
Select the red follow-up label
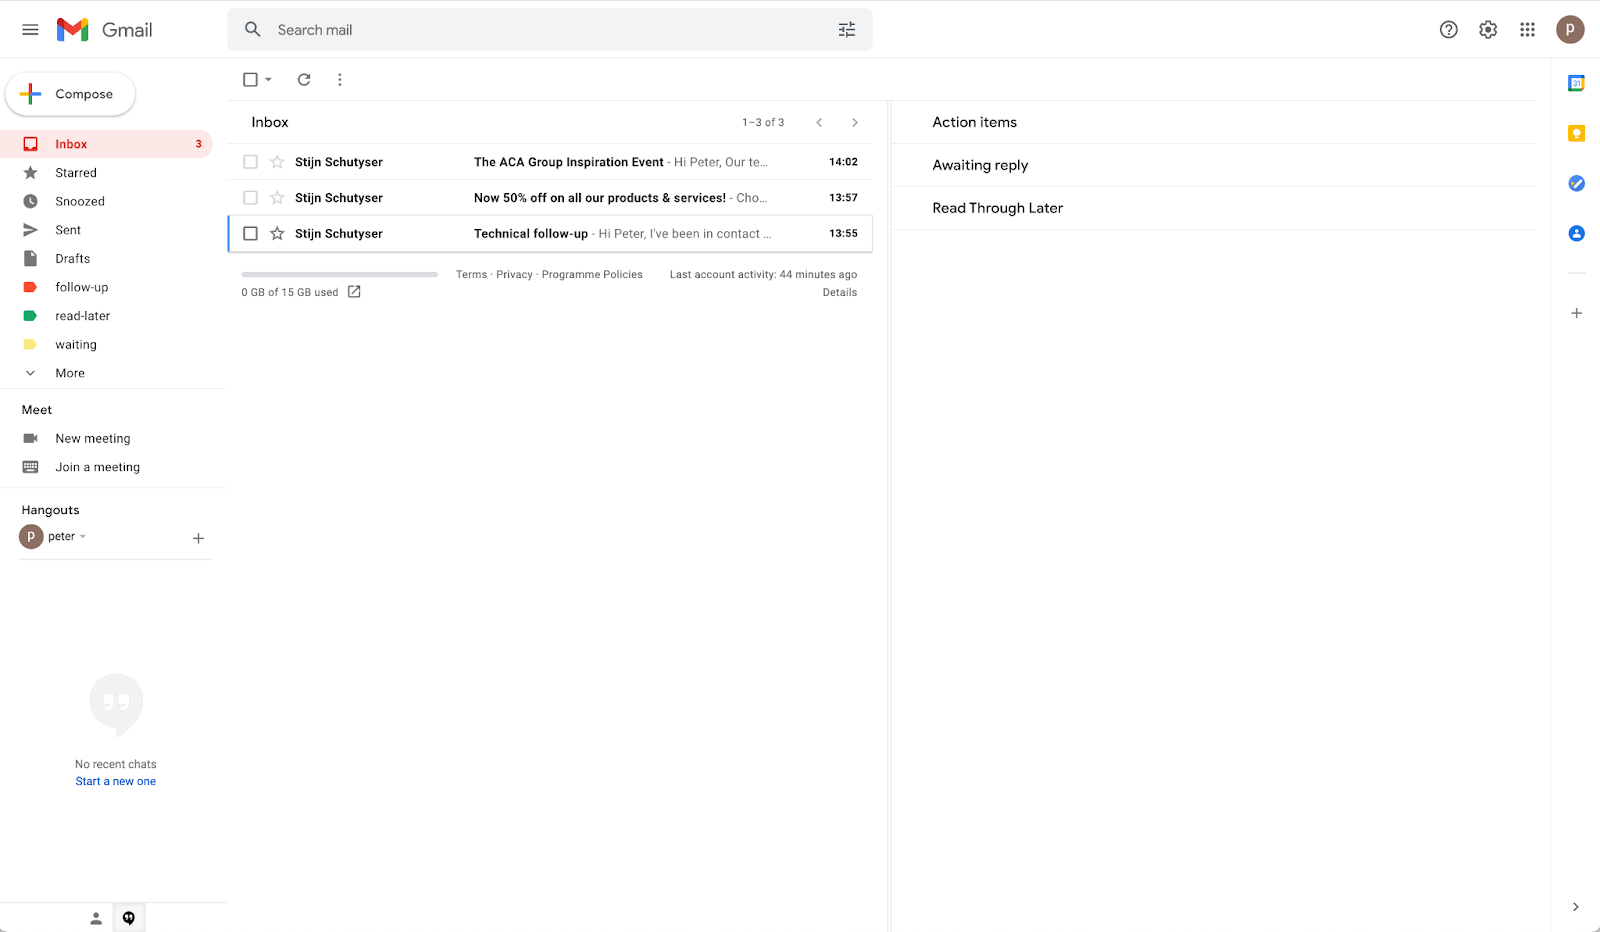point(81,287)
